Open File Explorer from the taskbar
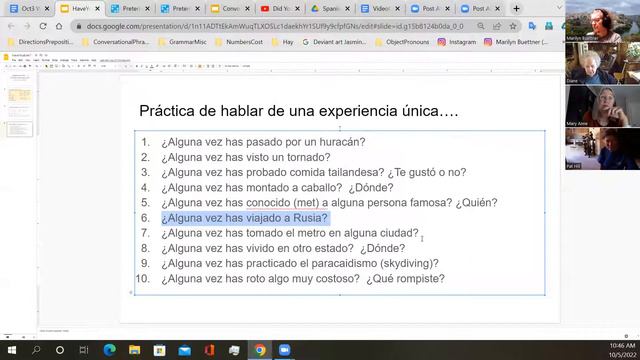Screen dimensions: 640x360 tap(134, 350)
